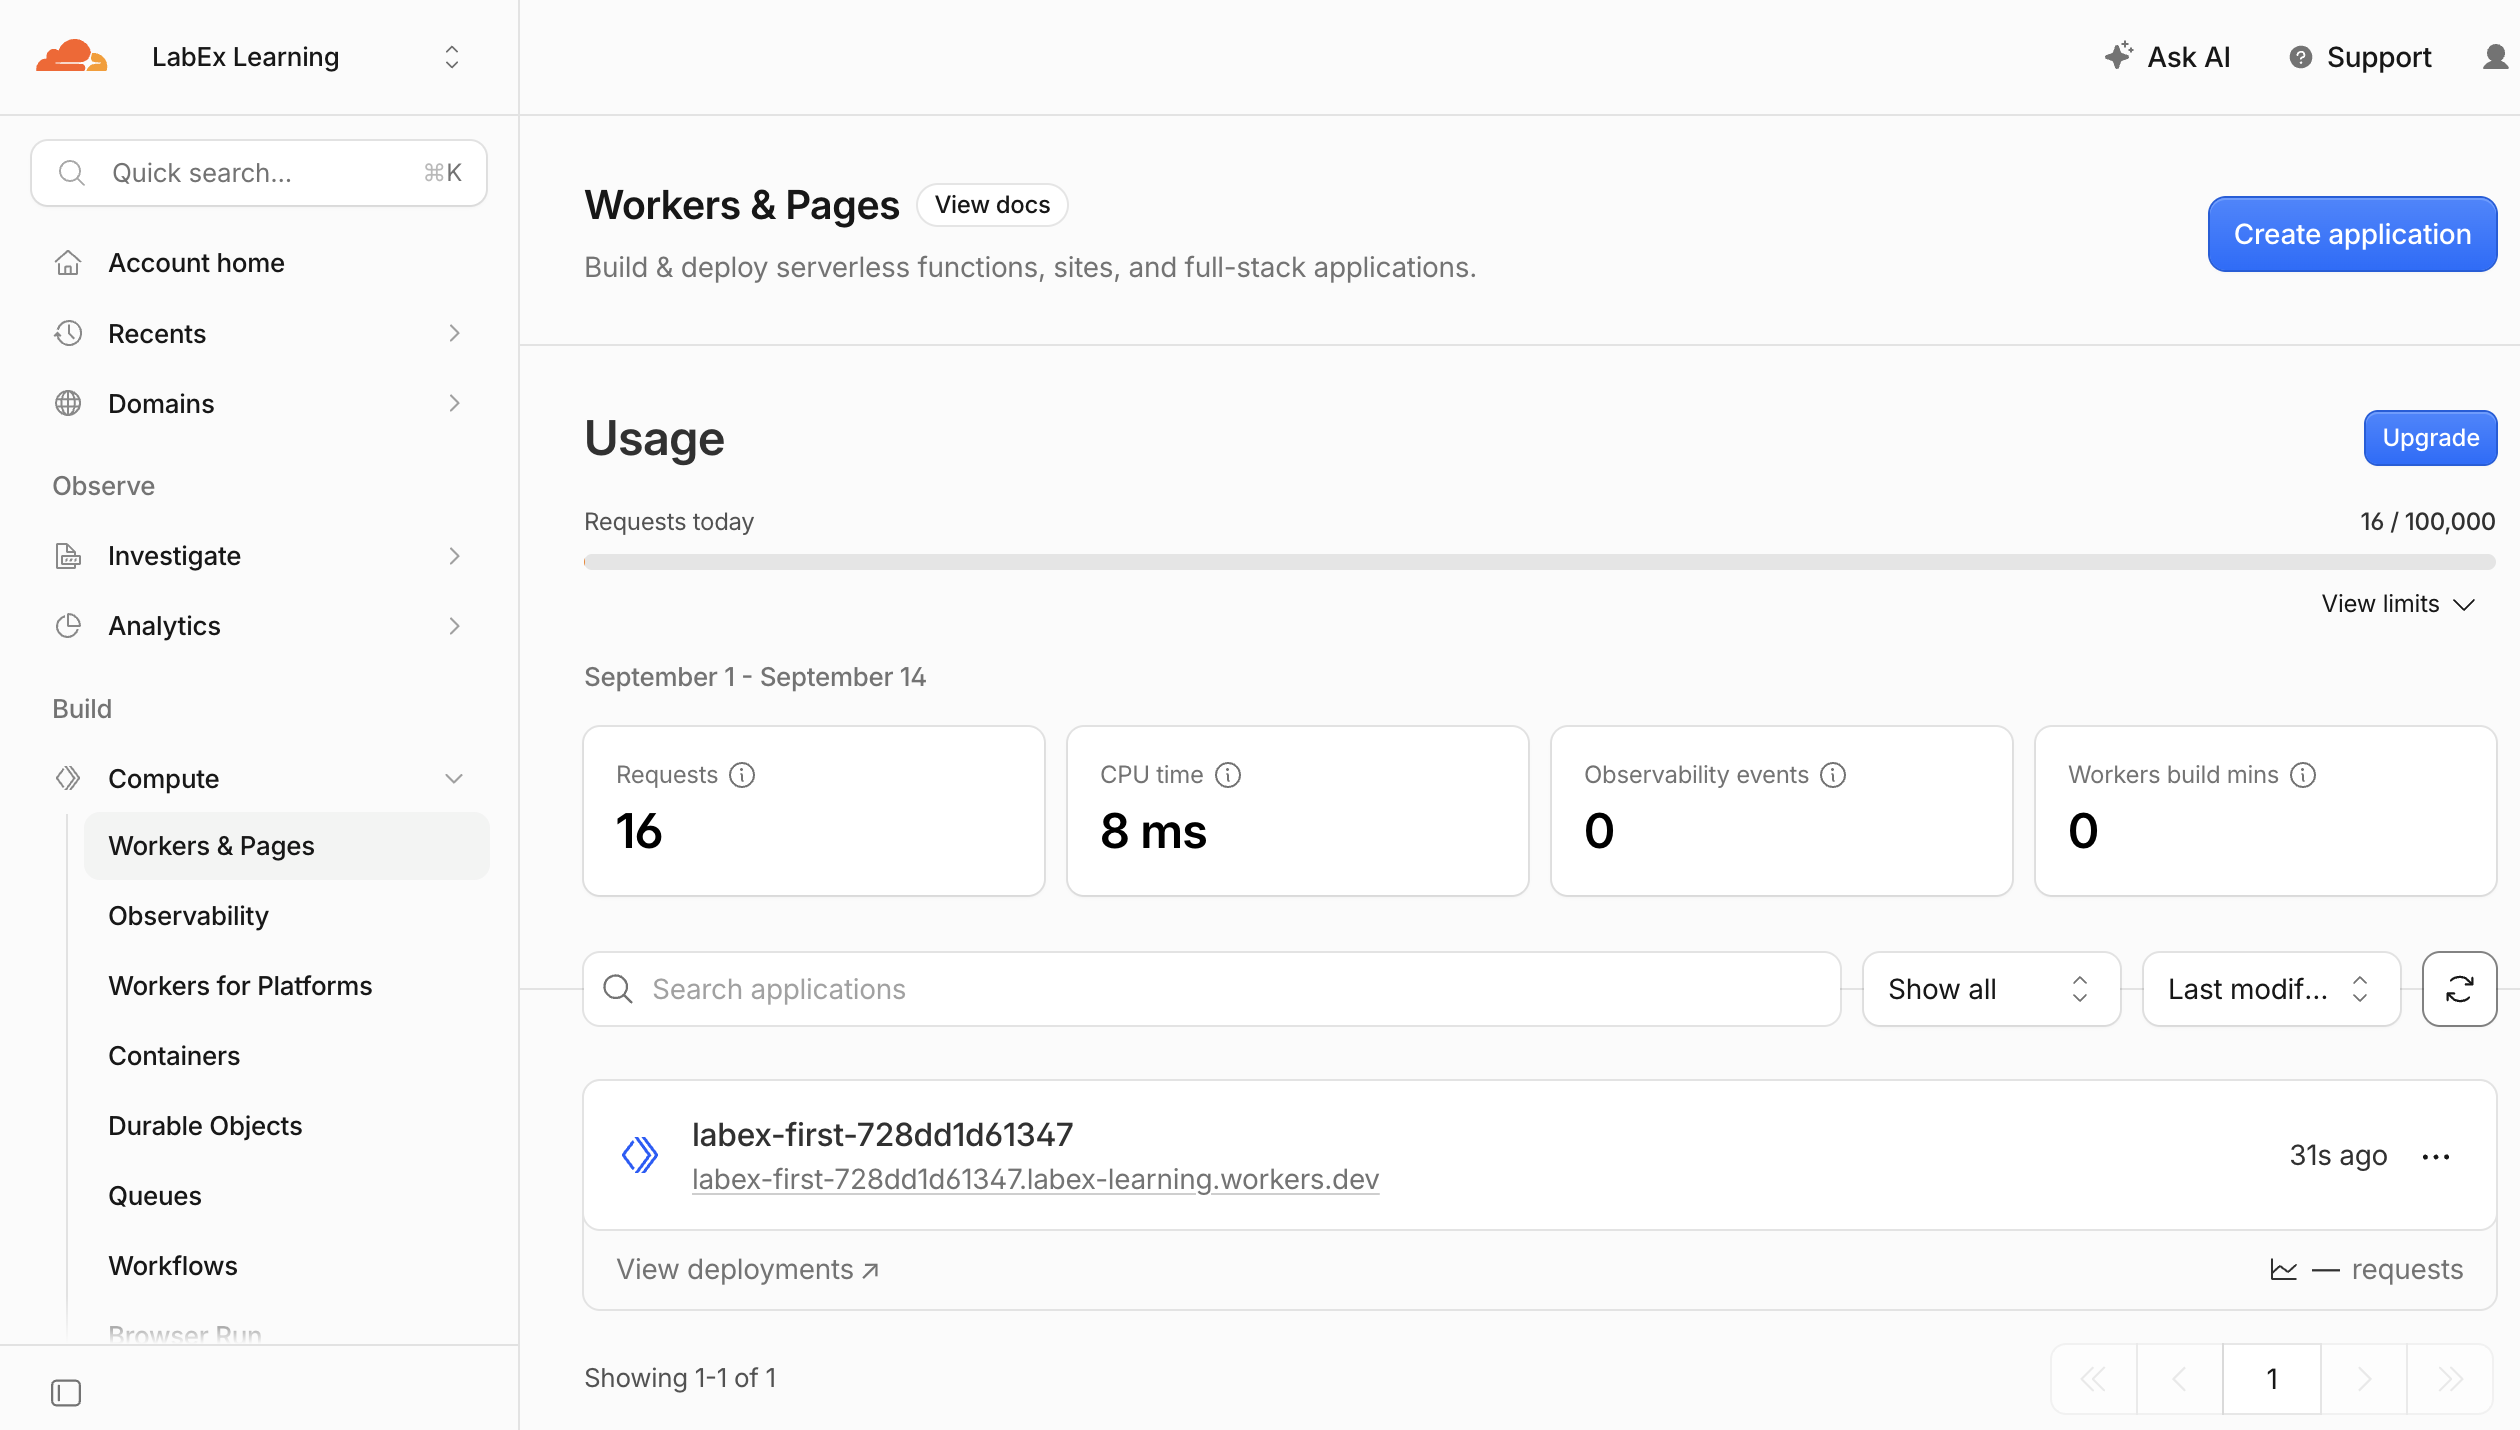Image resolution: width=2520 pixels, height=1430 pixels.
Task: Select Workers & Pages in sidebar
Action: (286, 846)
